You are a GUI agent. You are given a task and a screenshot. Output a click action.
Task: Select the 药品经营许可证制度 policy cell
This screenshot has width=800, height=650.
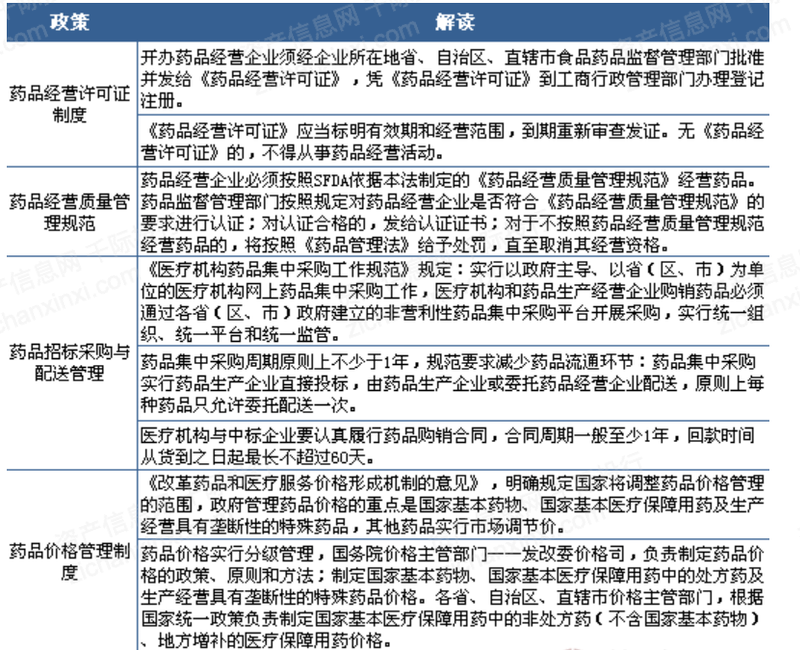point(70,104)
